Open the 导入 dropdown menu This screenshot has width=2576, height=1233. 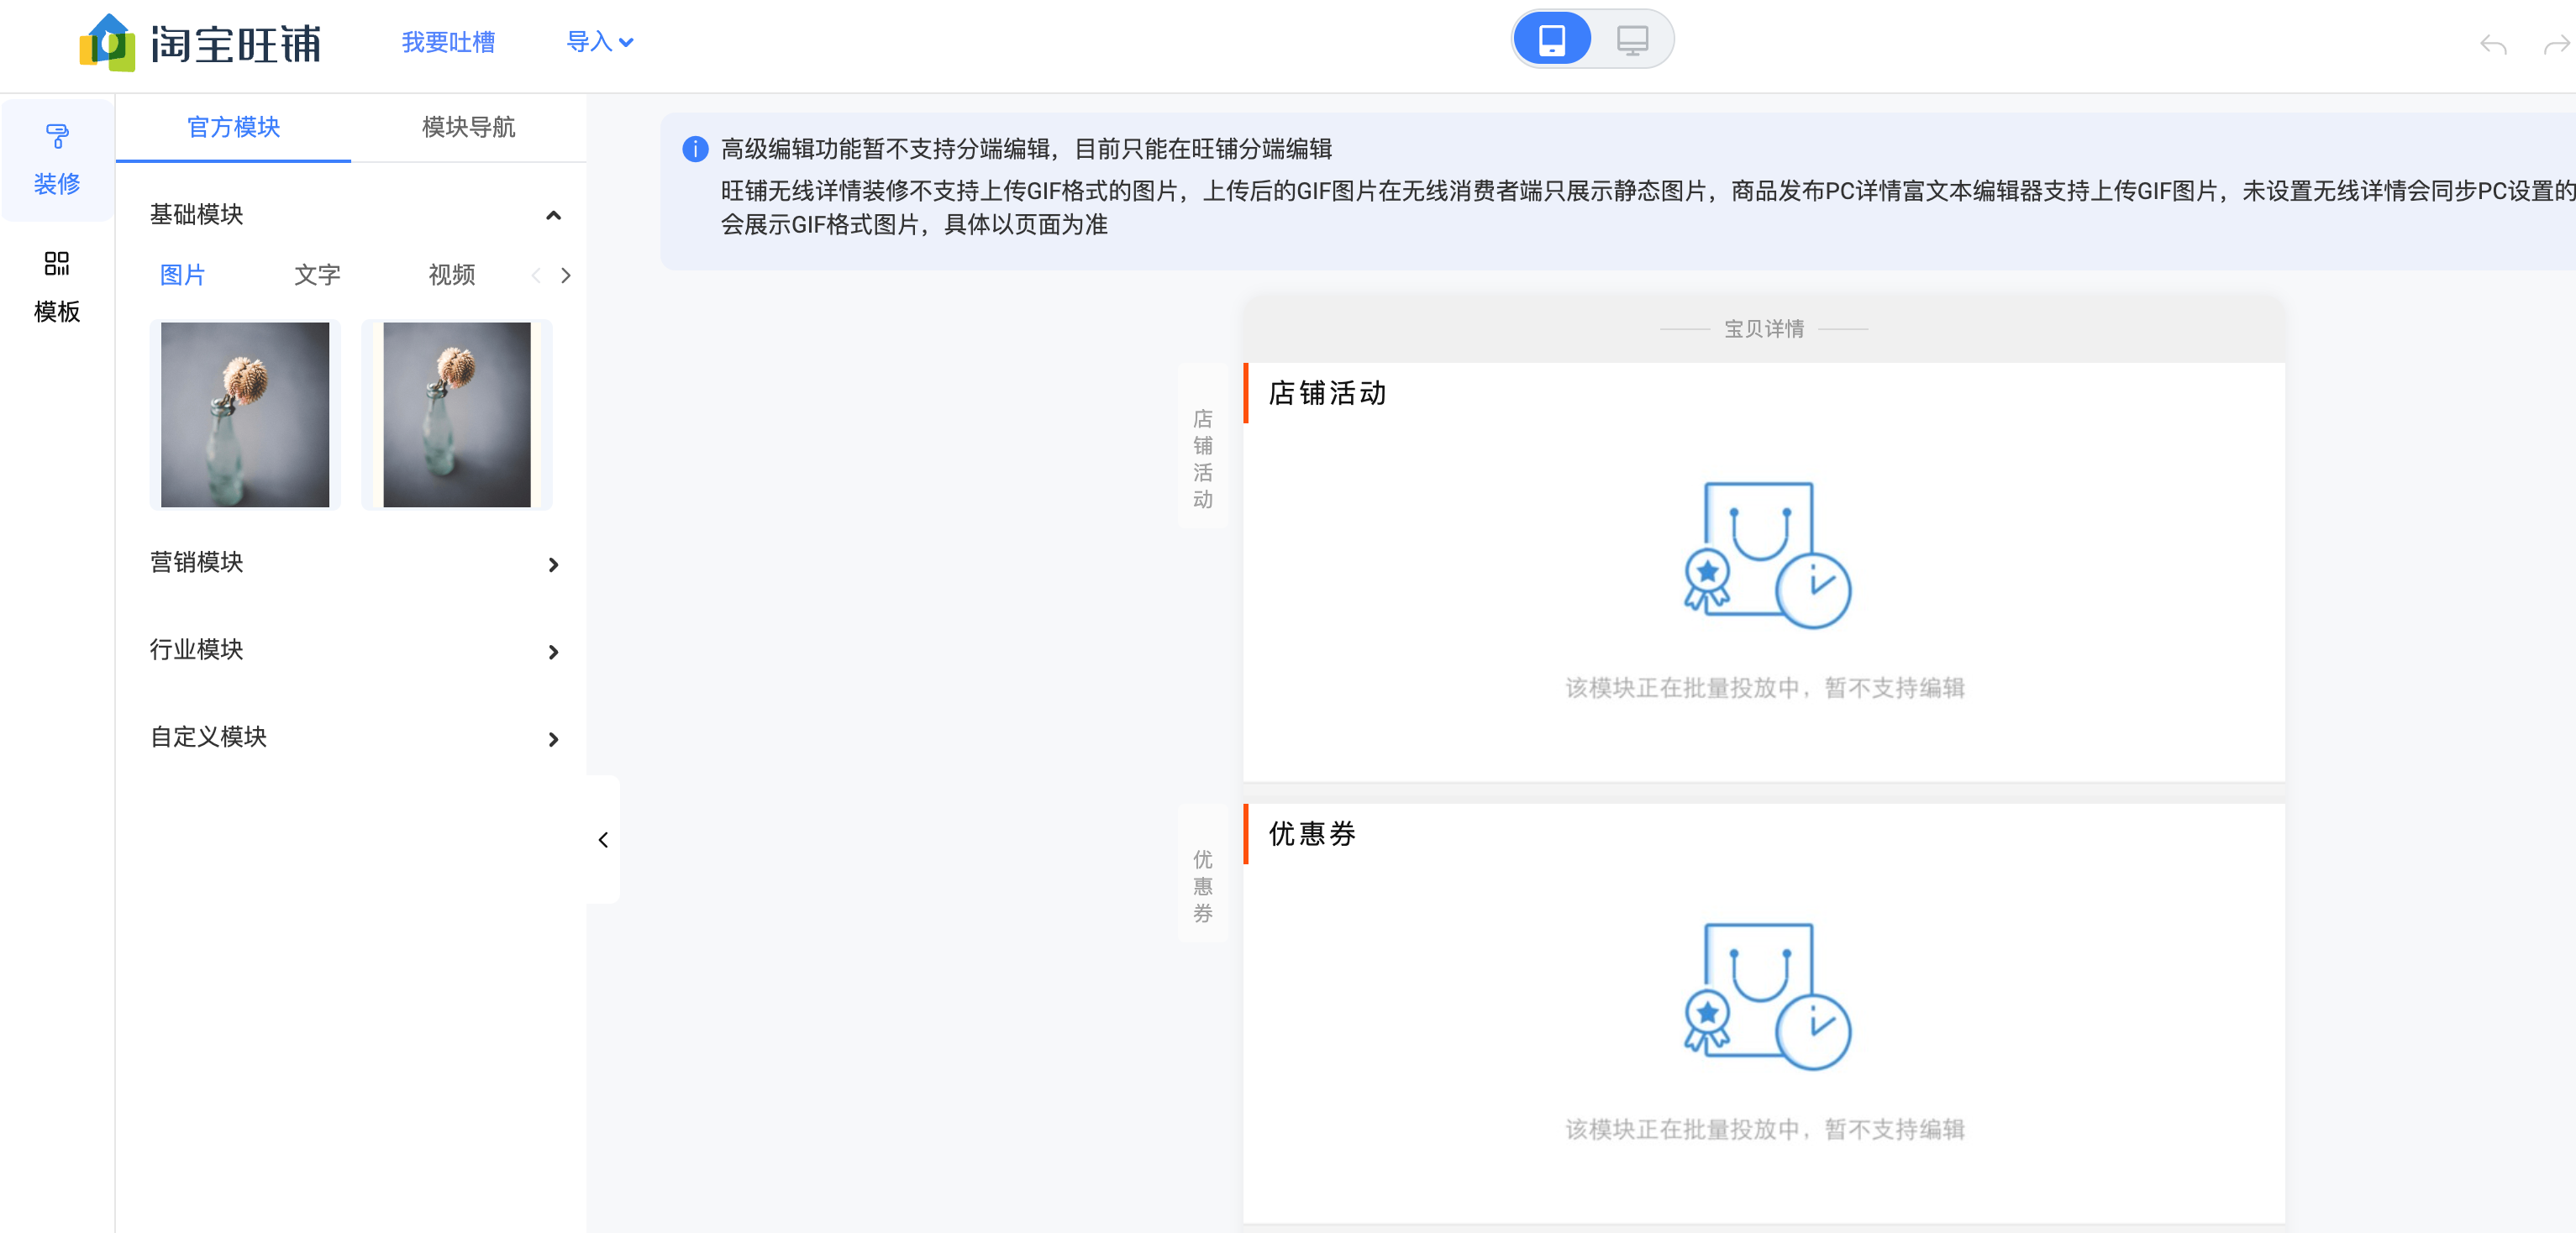599,42
